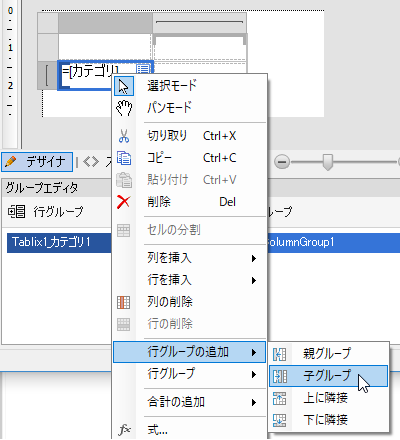The image size is (400, 440).
Task: Click the 親グループ icon in submenu
Action: pyautogui.click(x=280, y=354)
